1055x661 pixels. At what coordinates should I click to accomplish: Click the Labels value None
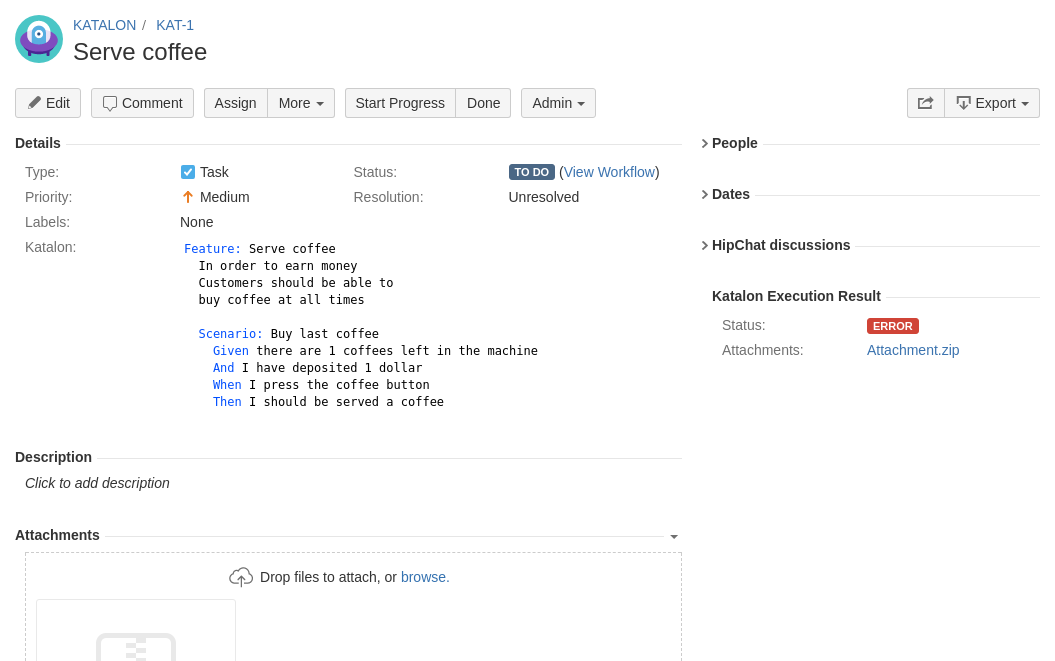[x=196, y=222]
